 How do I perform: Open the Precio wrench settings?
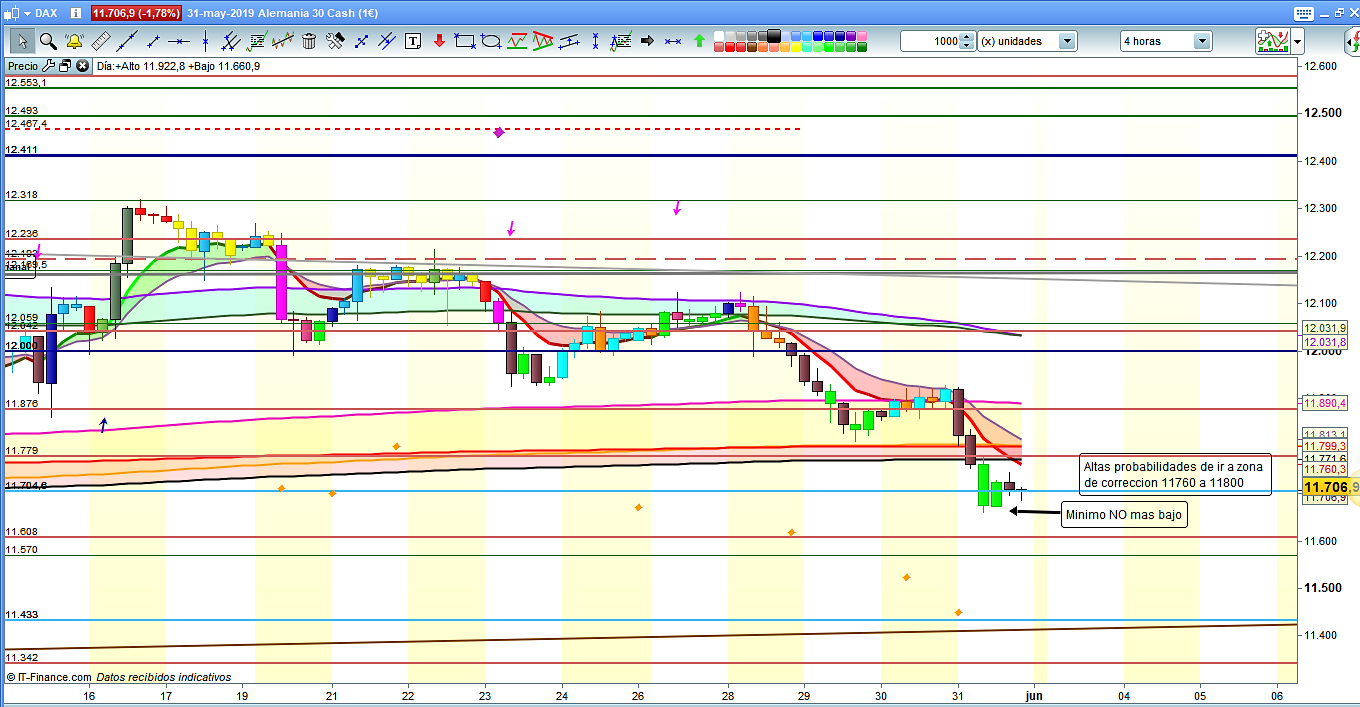click(47, 66)
